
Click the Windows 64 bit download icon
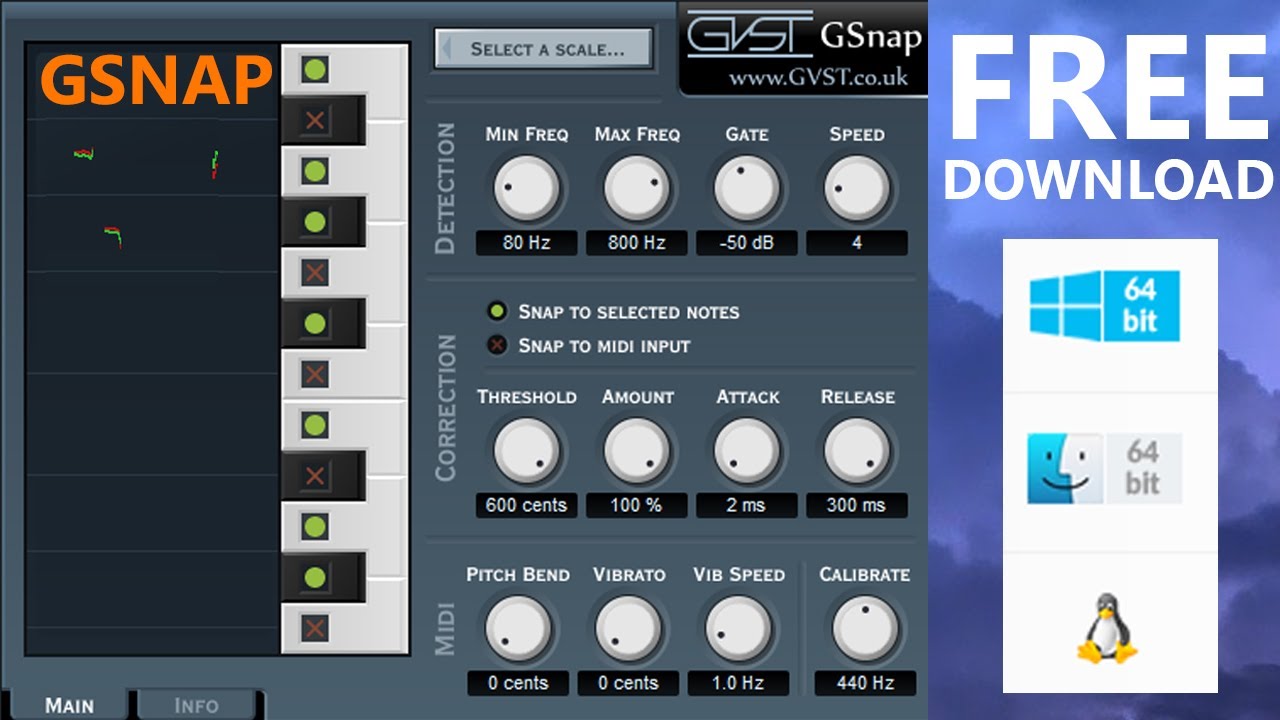tap(1105, 306)
